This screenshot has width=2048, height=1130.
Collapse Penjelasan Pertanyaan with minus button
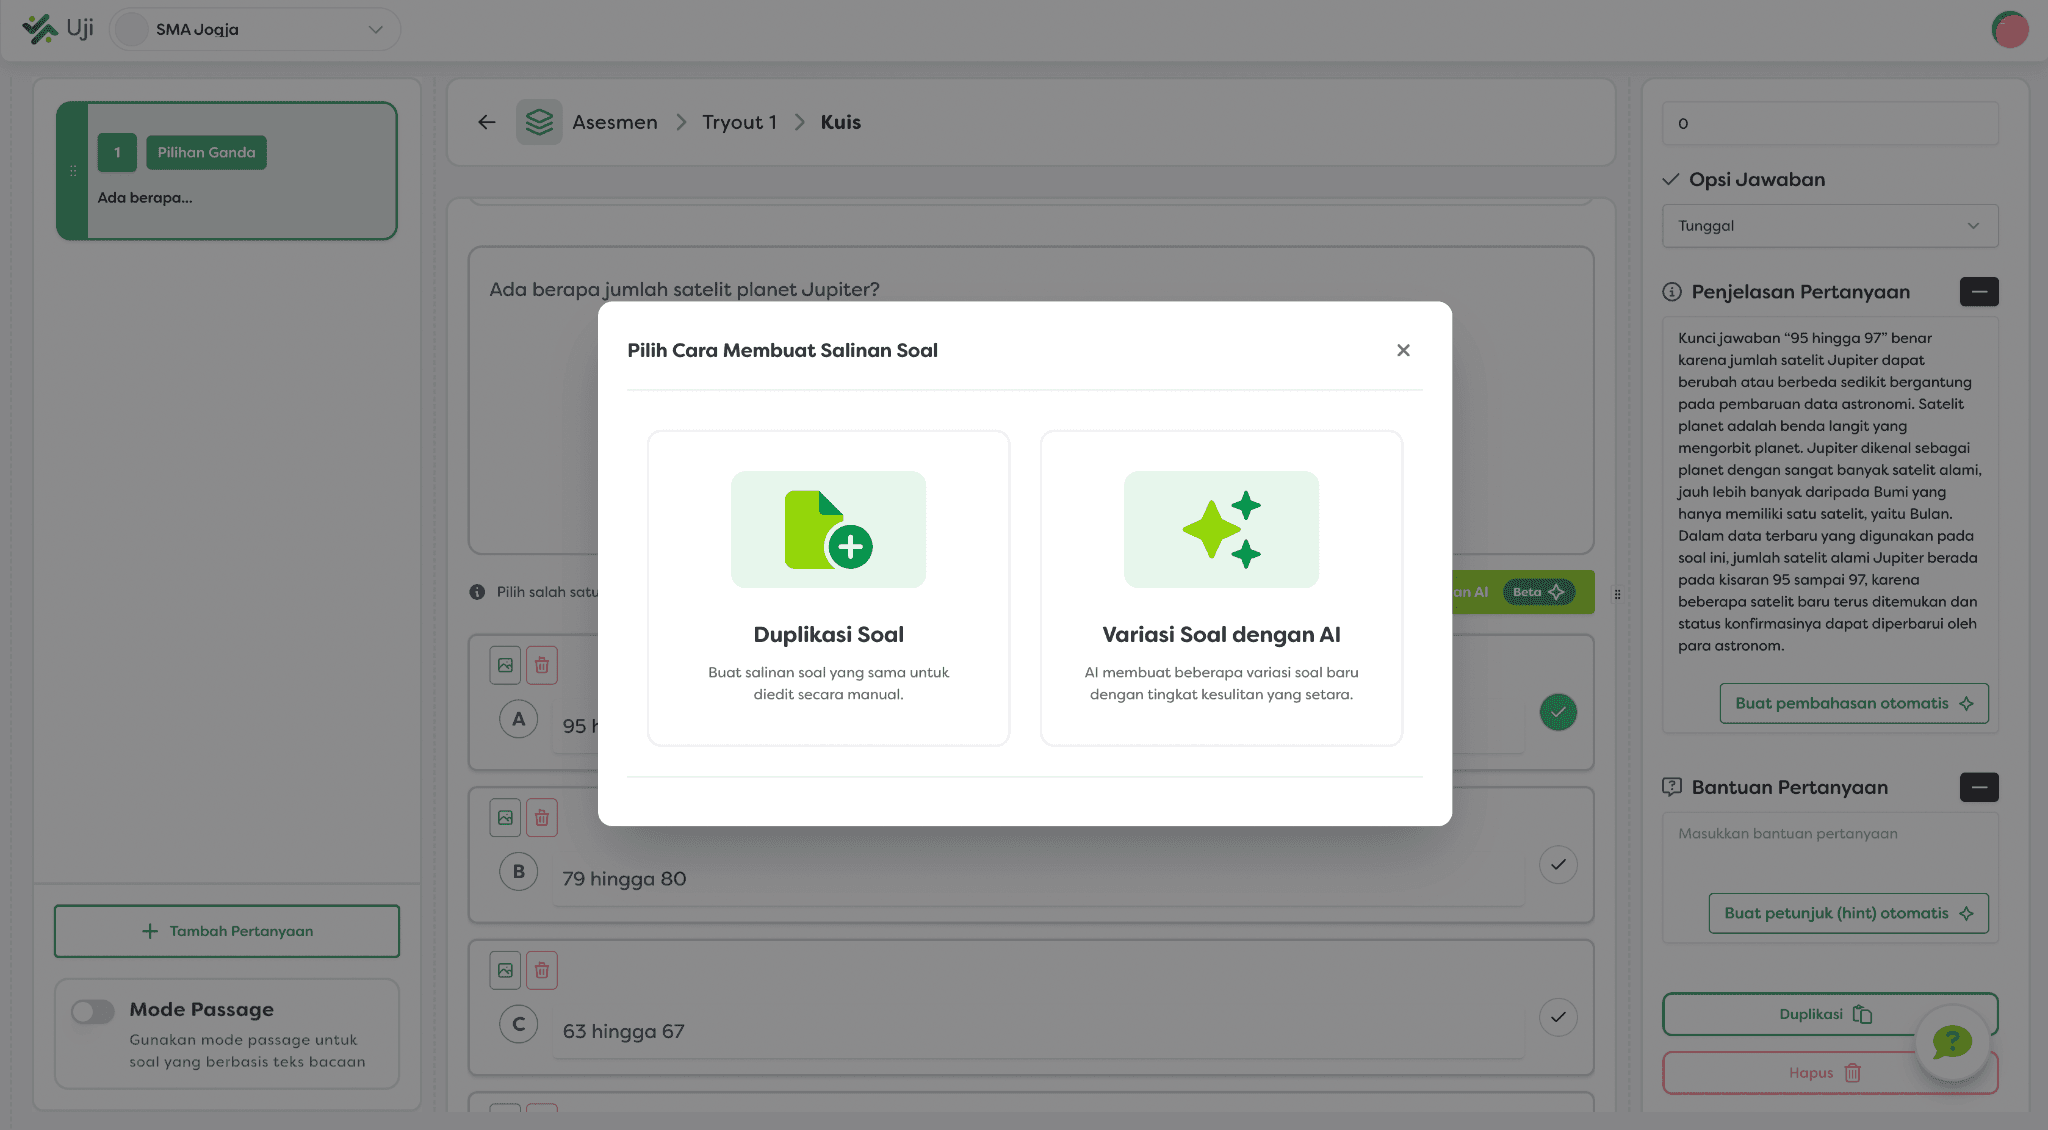tap(1979, 292)
